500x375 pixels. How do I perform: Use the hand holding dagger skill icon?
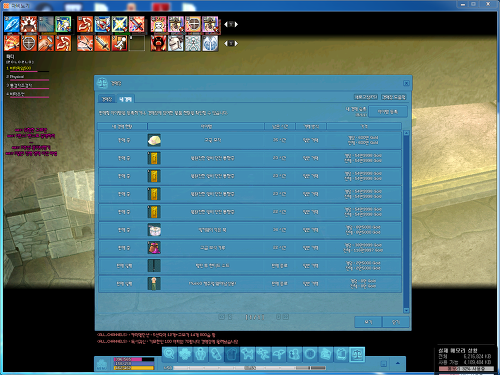[x=46, y=43]
